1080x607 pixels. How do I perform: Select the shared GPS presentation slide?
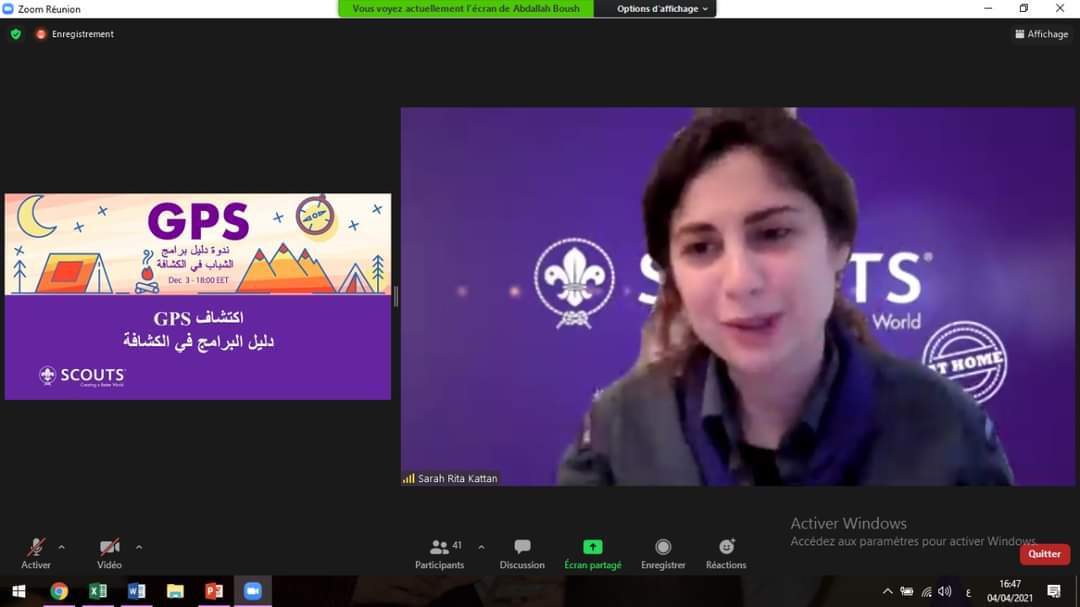click(198, 296)
